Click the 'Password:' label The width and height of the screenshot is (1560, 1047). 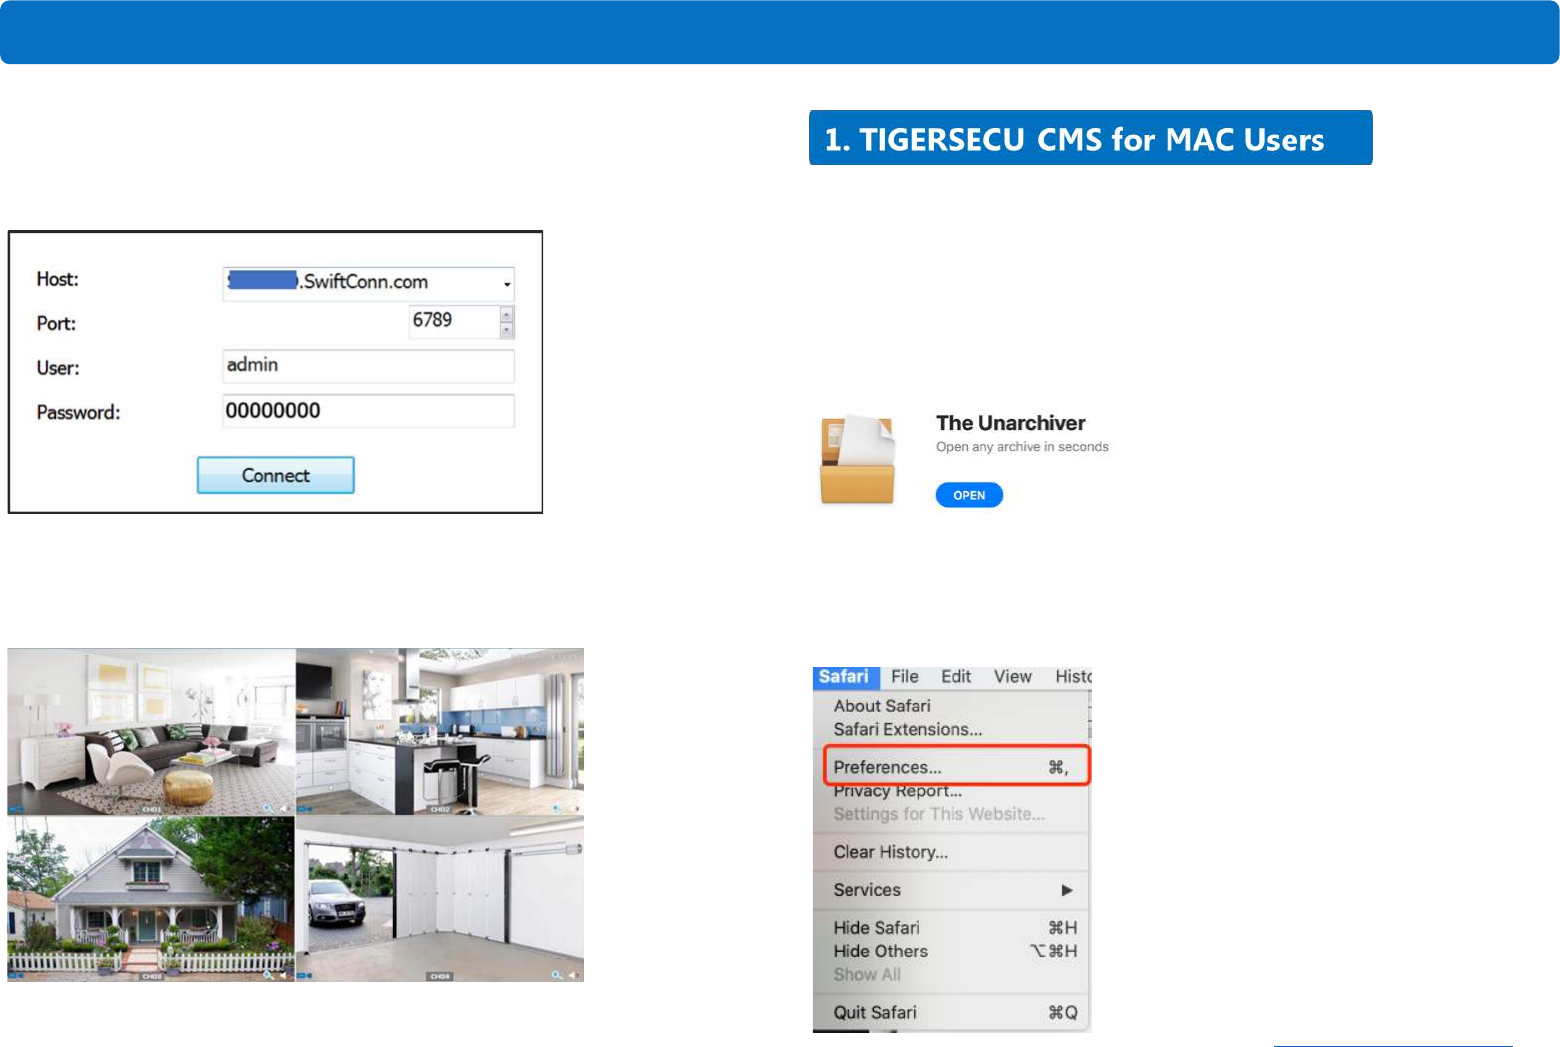tap(78, 412)
